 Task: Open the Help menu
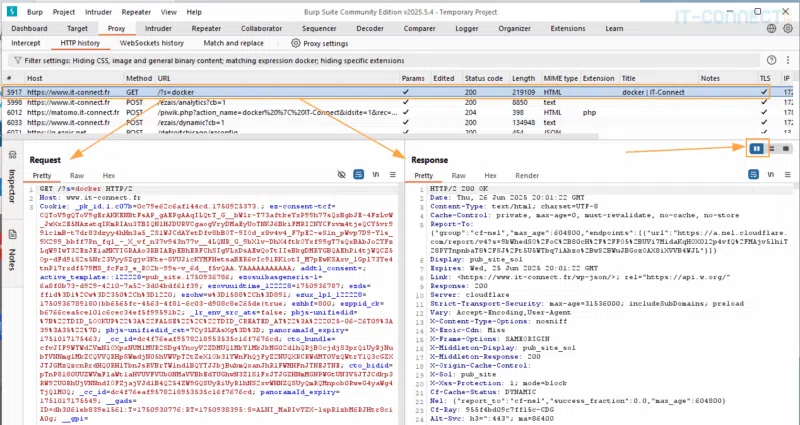[194, 12]
